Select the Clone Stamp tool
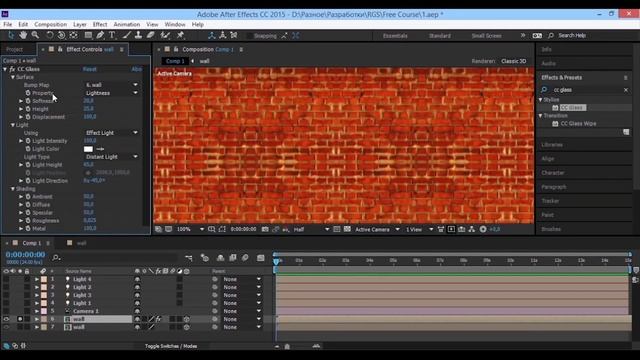Image resolution: width=640 pixels, height=360 pixels. [138, 36]
